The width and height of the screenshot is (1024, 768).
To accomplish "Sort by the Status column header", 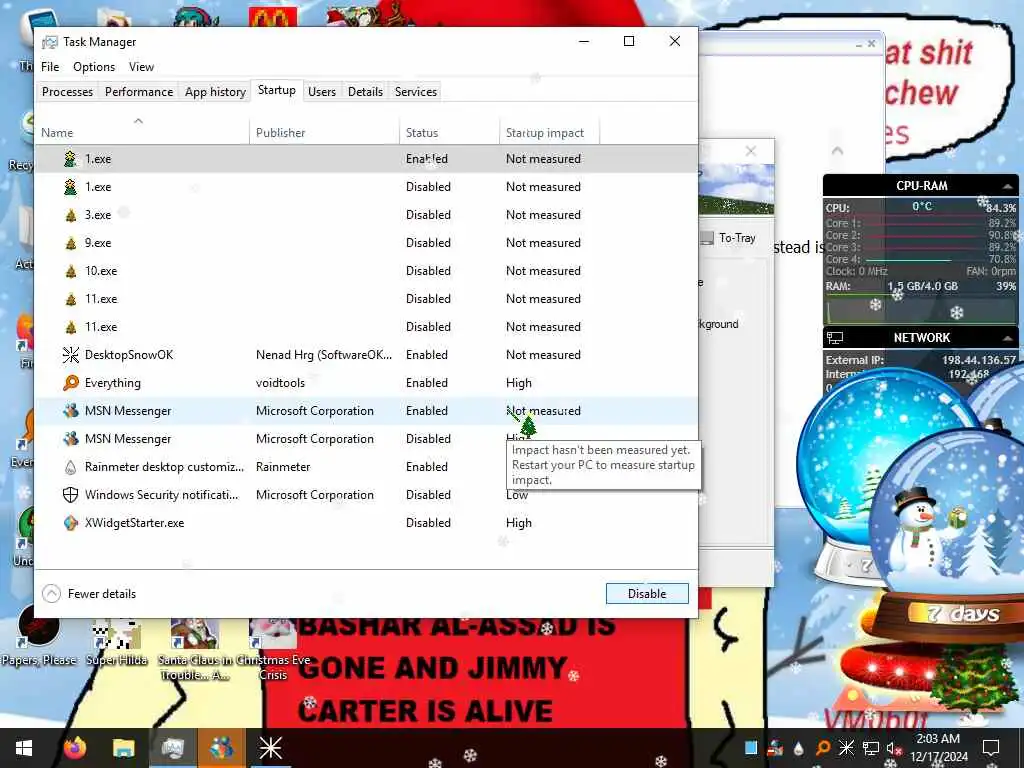I will point(449,133).
